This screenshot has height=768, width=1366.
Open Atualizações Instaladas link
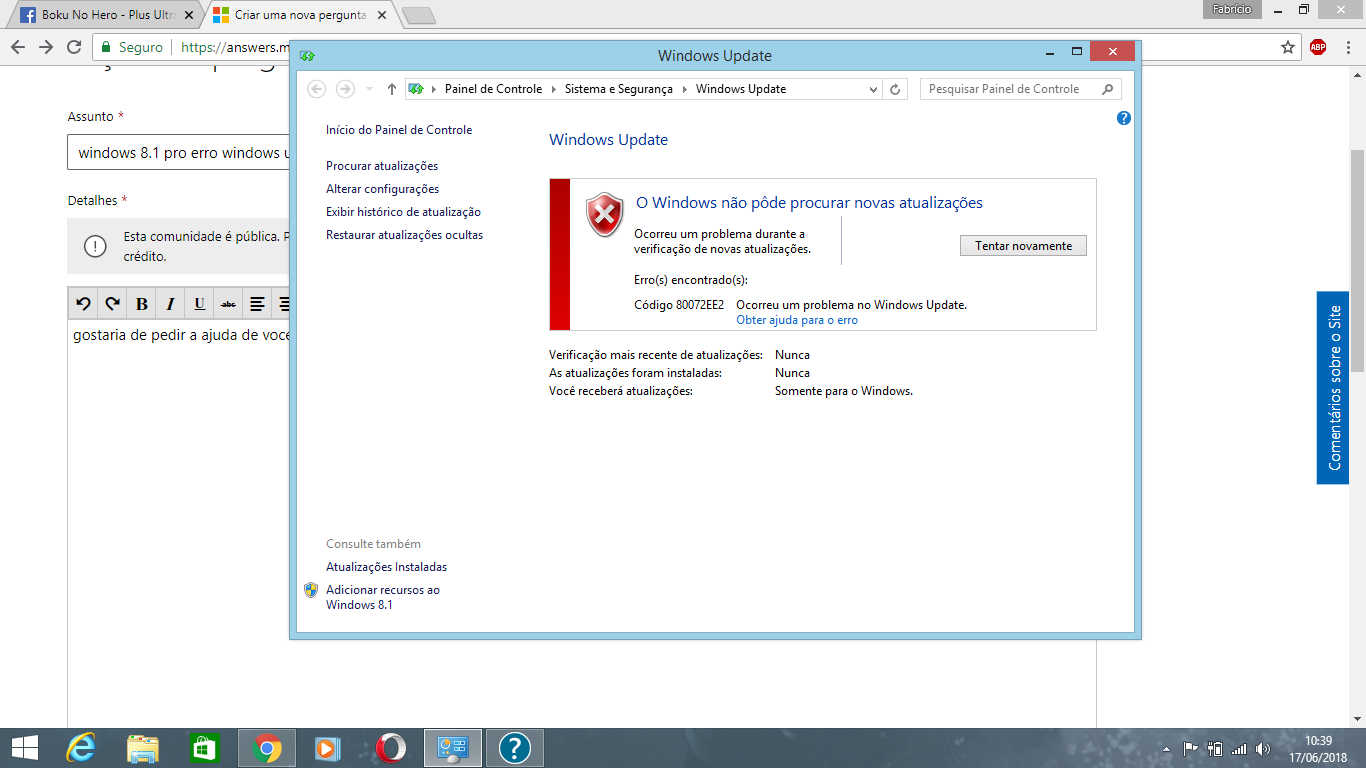[386, 567]
